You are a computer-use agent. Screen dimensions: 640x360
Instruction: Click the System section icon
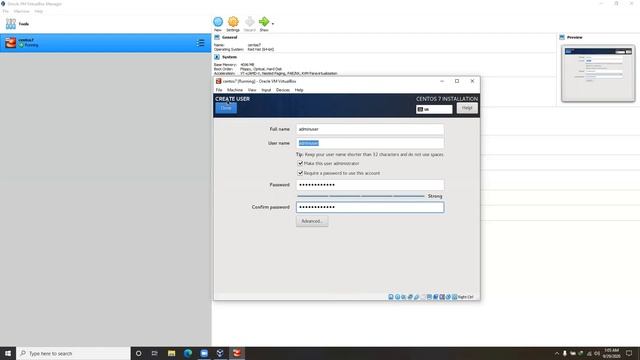(x=217, y=57)
